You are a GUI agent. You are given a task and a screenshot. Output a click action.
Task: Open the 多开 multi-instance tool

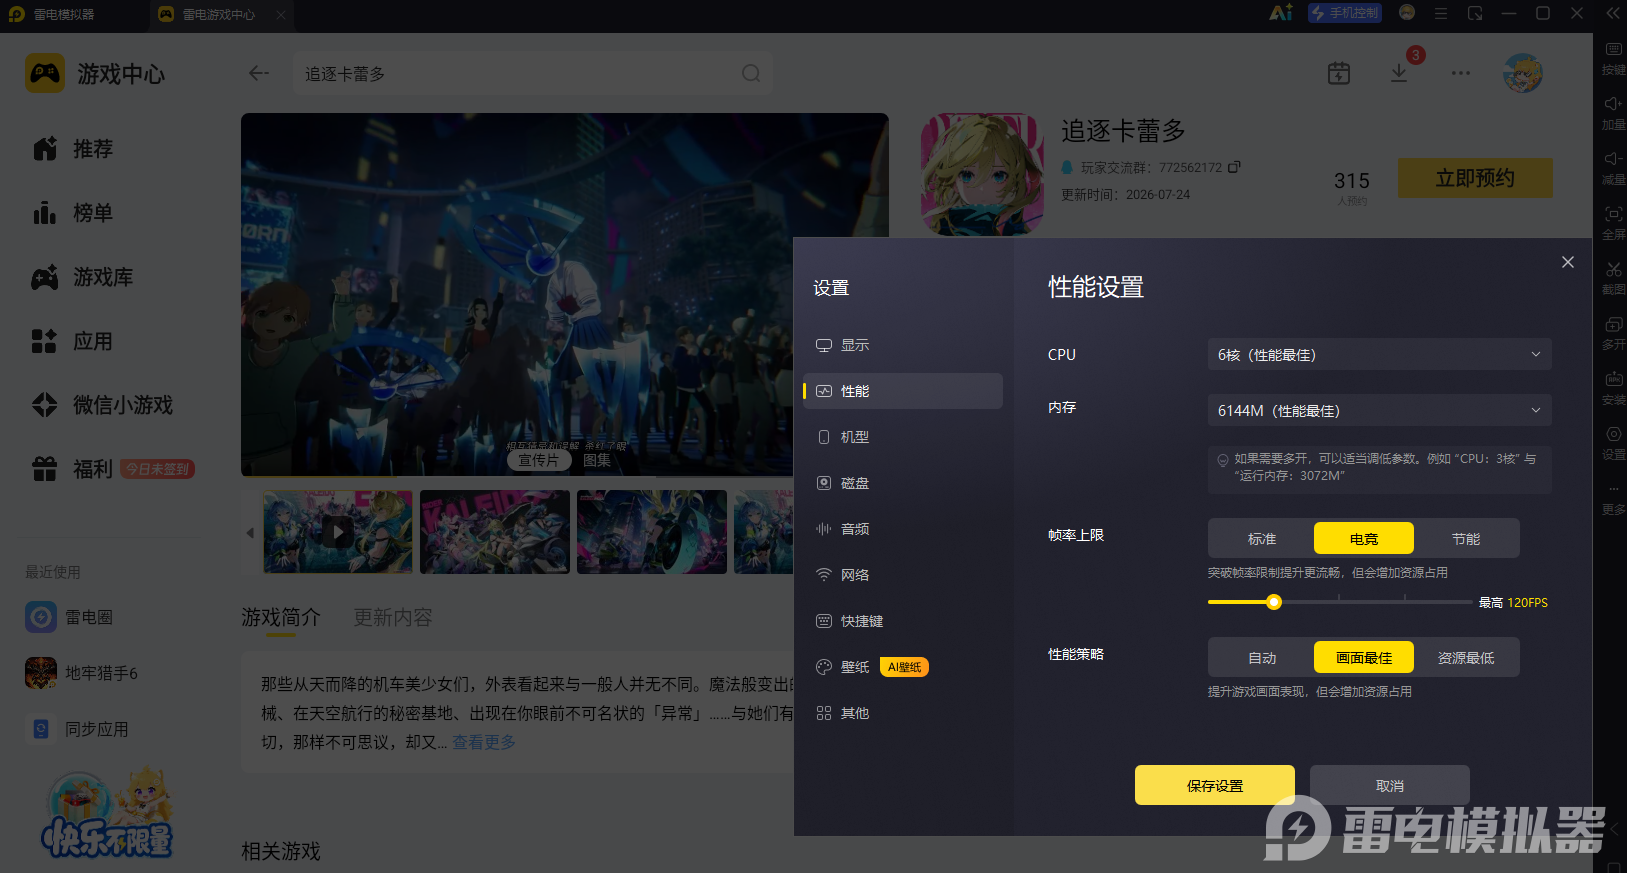click(x=1613, y=332)
